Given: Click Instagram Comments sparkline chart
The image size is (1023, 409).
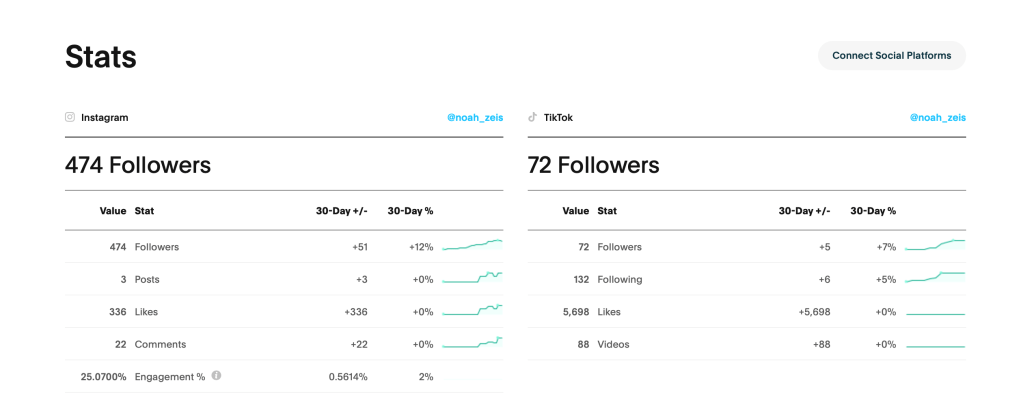Looking at the screenshot, I should pos(472,344).
